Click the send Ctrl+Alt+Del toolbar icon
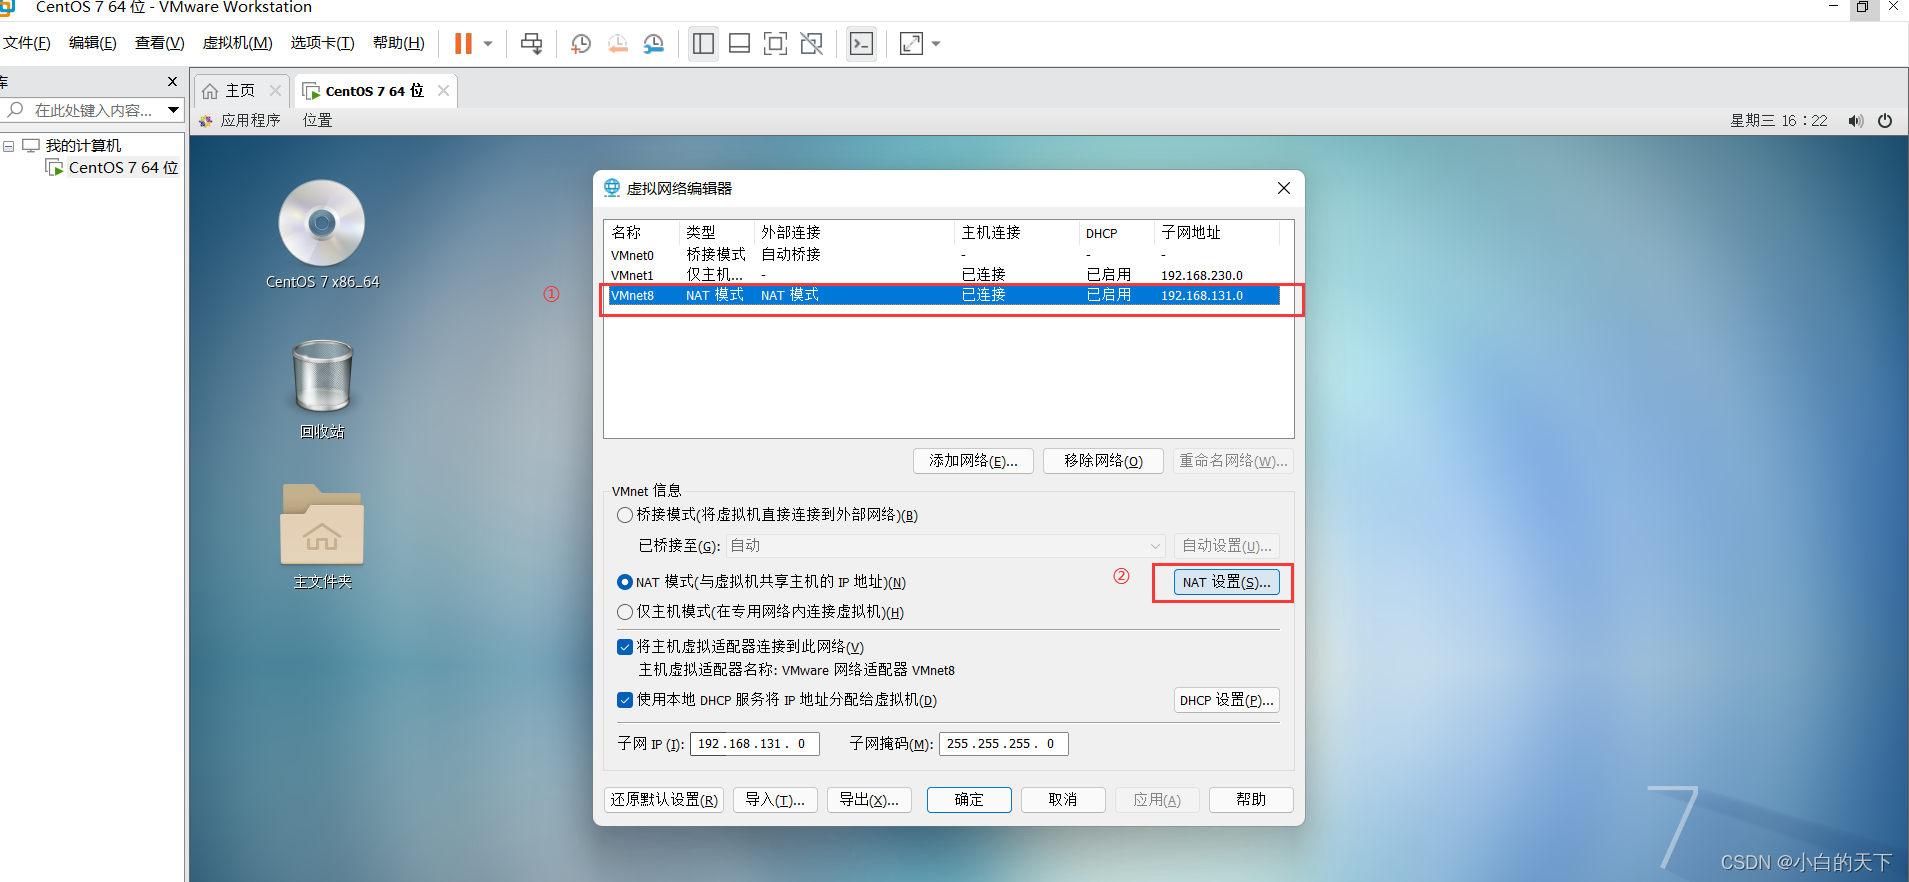The height and width of the screenshot is (882, 1909). point(532,44)
